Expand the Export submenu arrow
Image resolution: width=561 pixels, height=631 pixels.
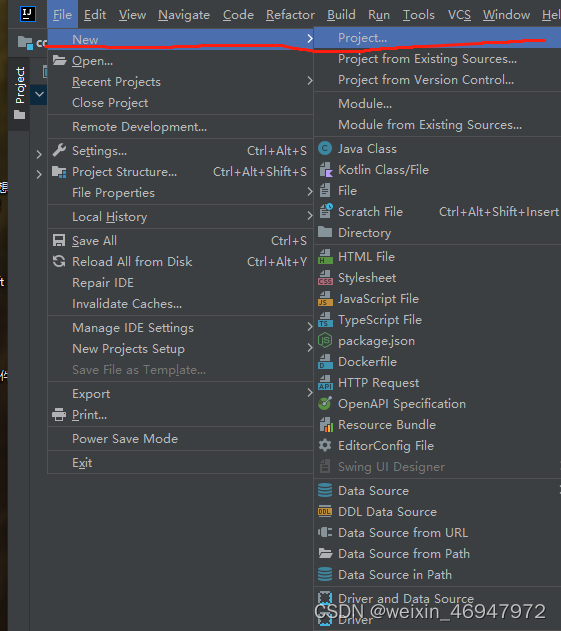click(309, 393)
